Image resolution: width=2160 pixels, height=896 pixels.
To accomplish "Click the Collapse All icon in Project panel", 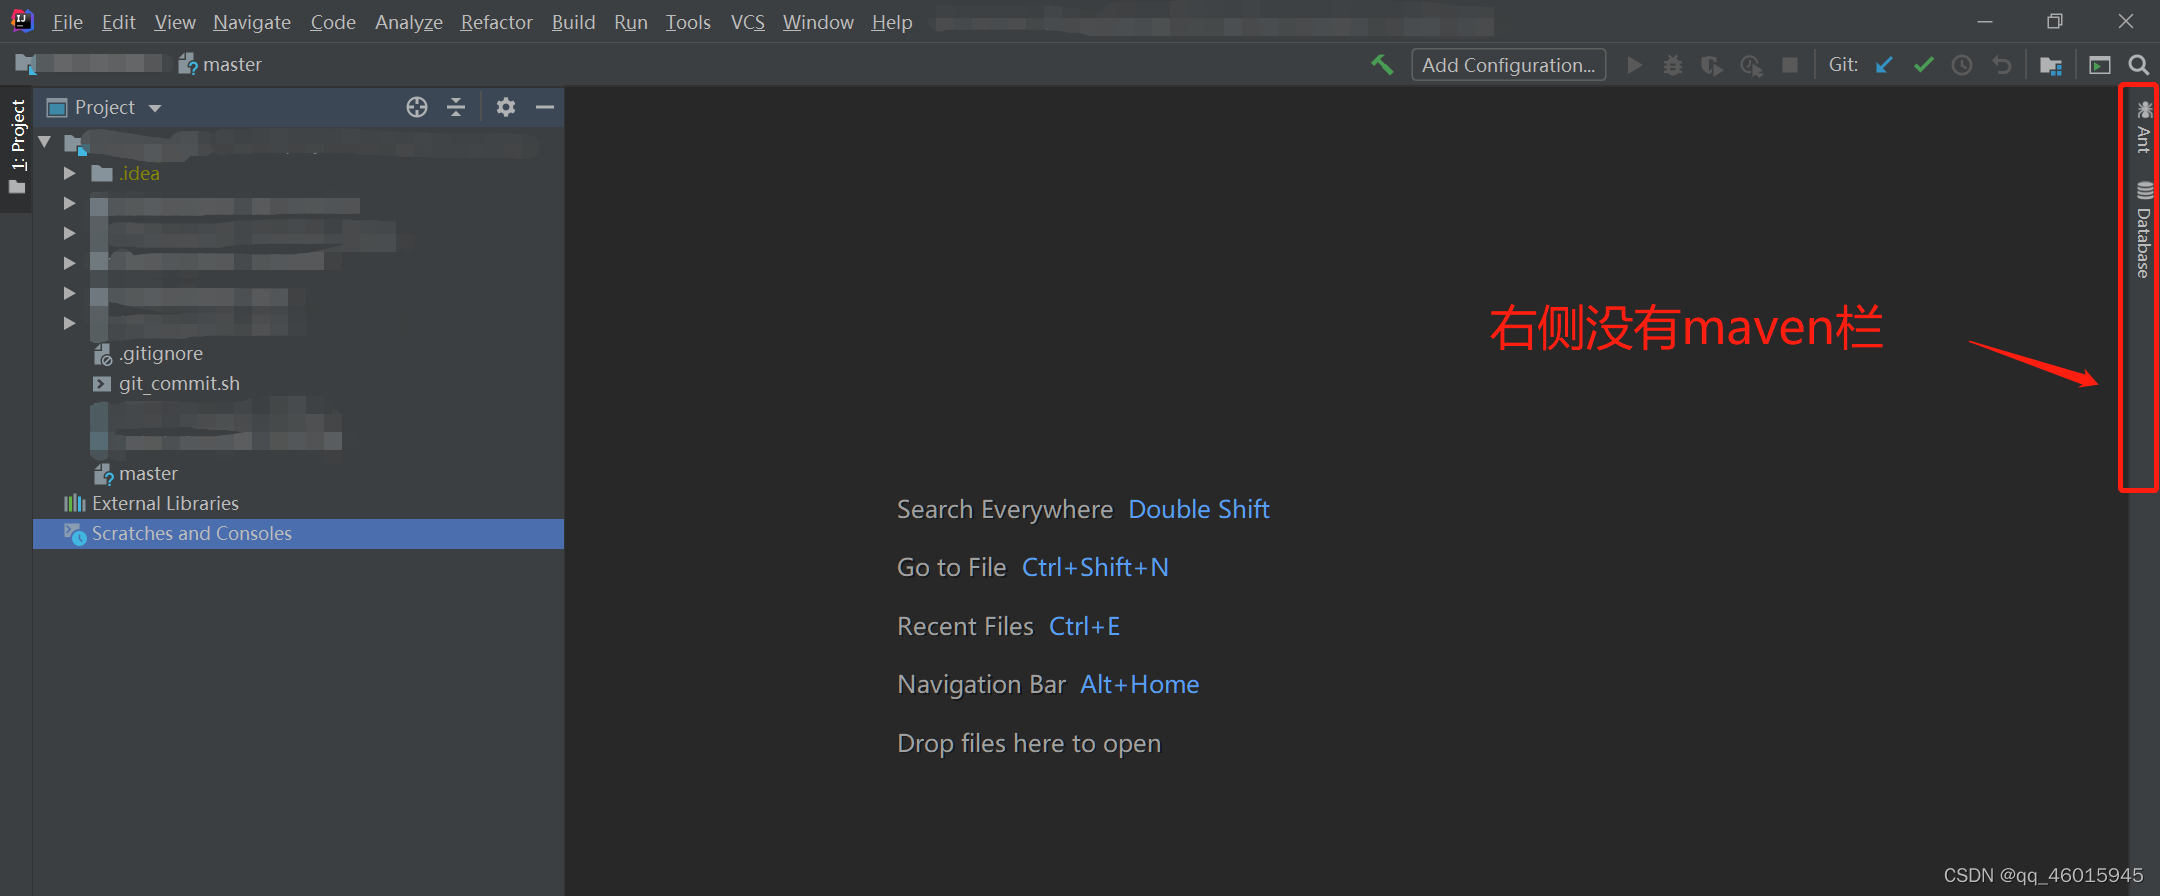I will coord(456,107).
